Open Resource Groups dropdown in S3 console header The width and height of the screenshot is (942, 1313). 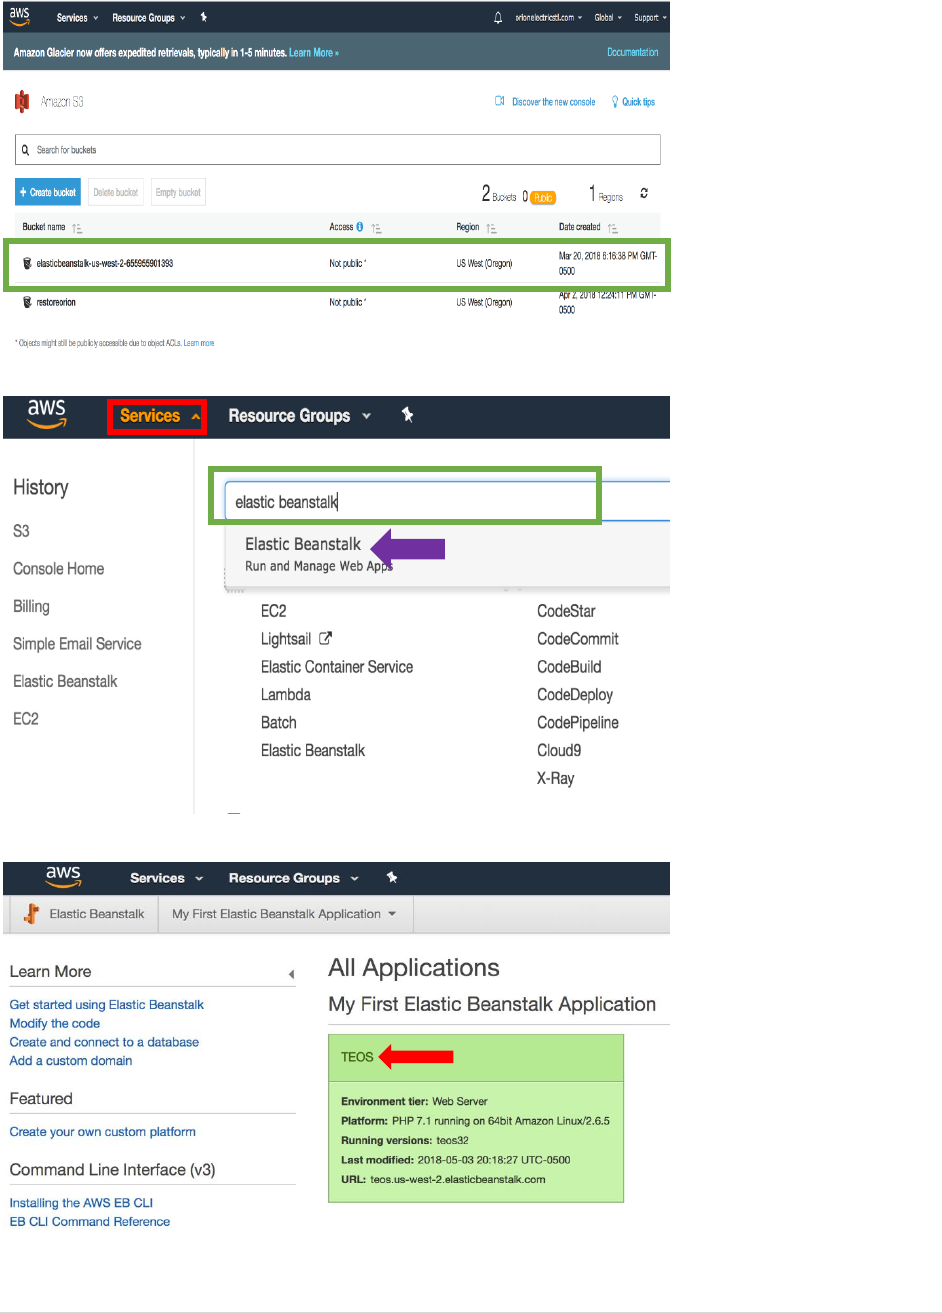click(x=149, y=18)
